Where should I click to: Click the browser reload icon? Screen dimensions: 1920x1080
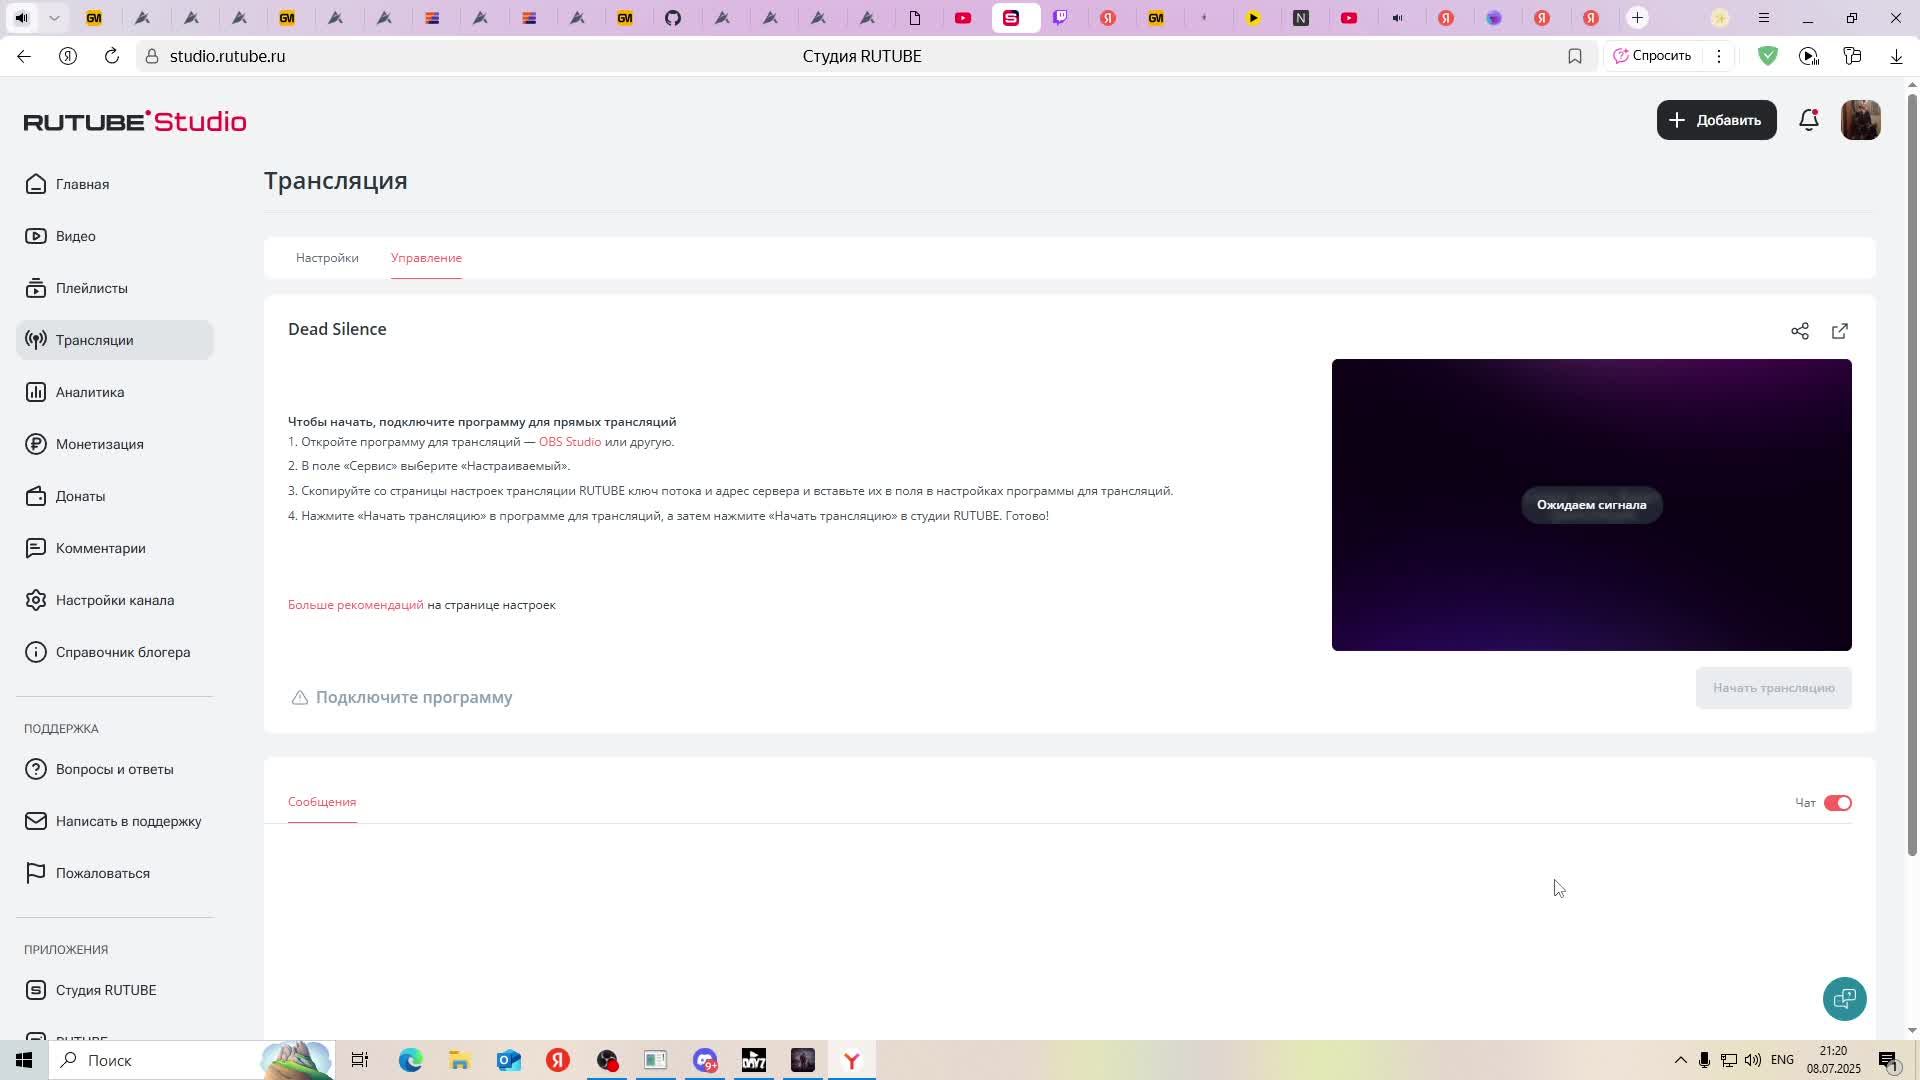(112, 56)
